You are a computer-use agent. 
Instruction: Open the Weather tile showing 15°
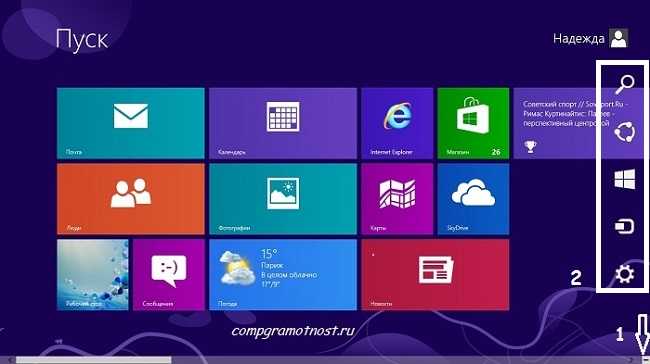(x=283, y=275)
